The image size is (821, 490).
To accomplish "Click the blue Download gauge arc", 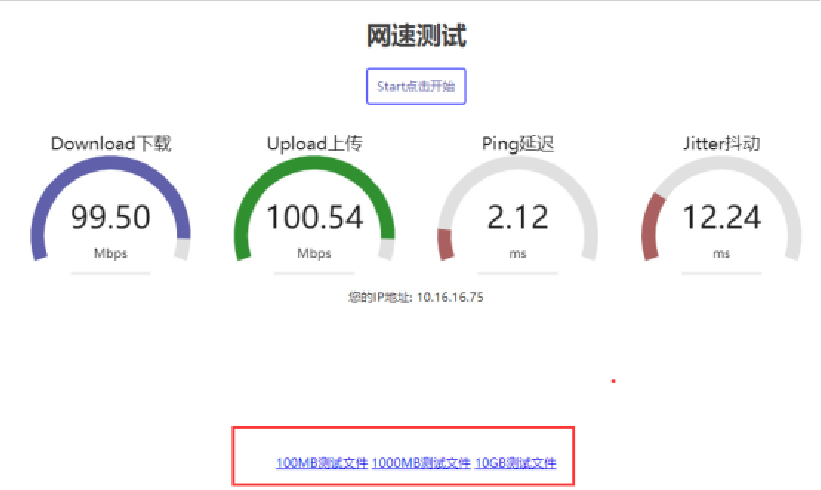I will pyautogui.click(x=60, y=181).
